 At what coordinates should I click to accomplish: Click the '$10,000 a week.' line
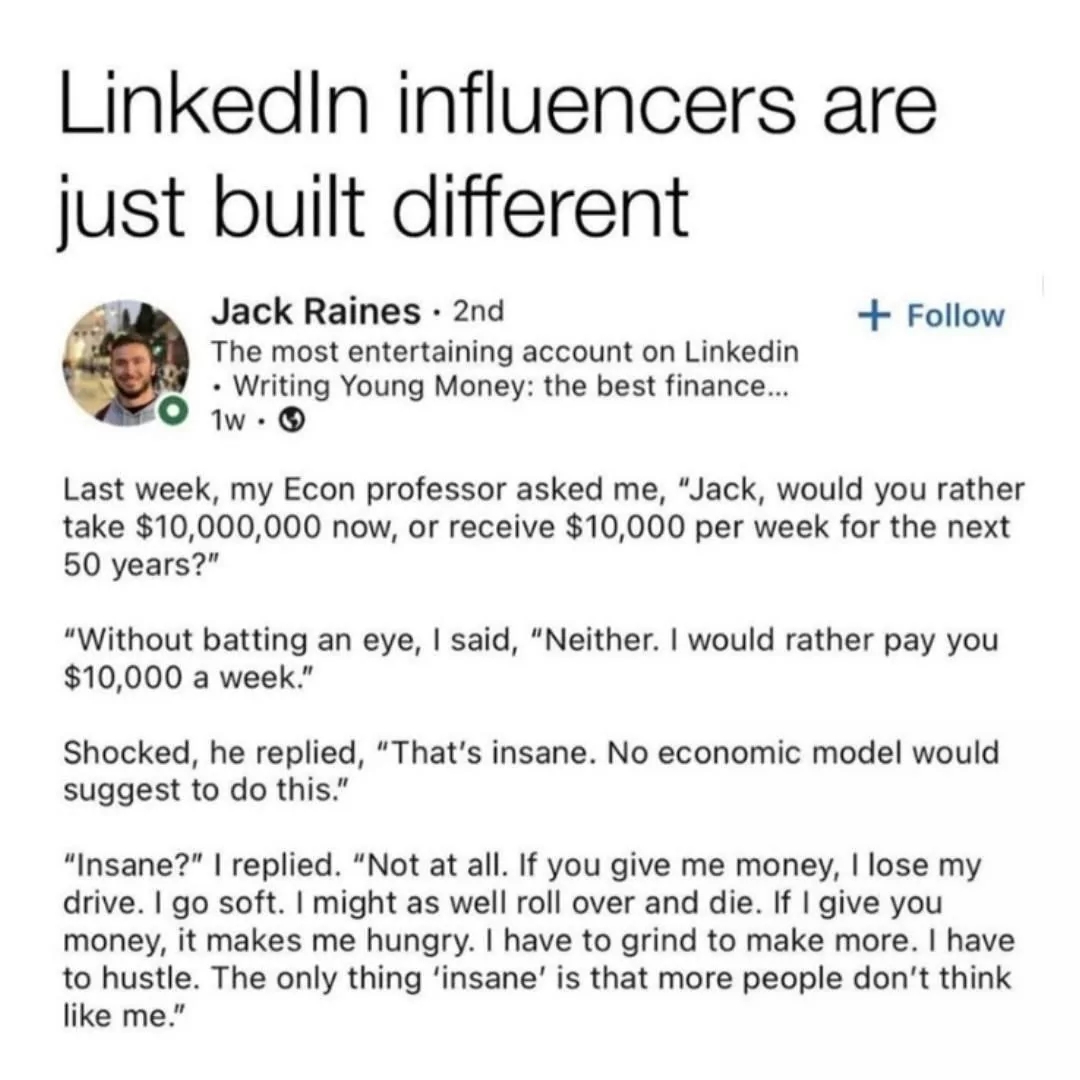189,678
